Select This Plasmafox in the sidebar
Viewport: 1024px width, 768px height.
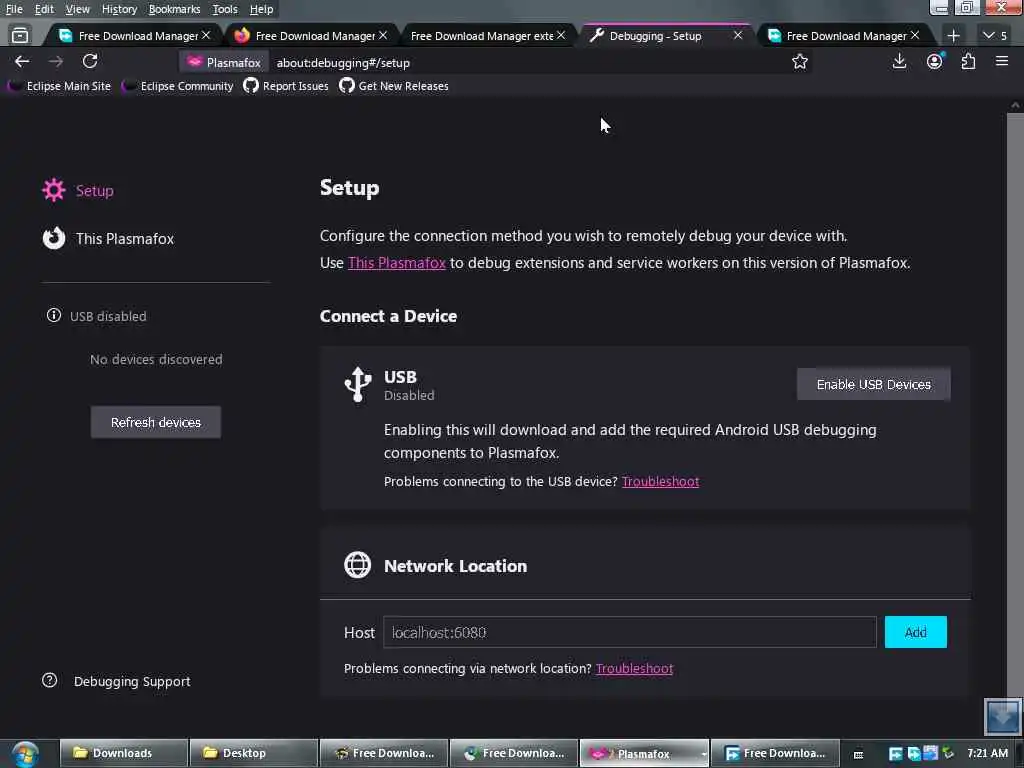108,238
